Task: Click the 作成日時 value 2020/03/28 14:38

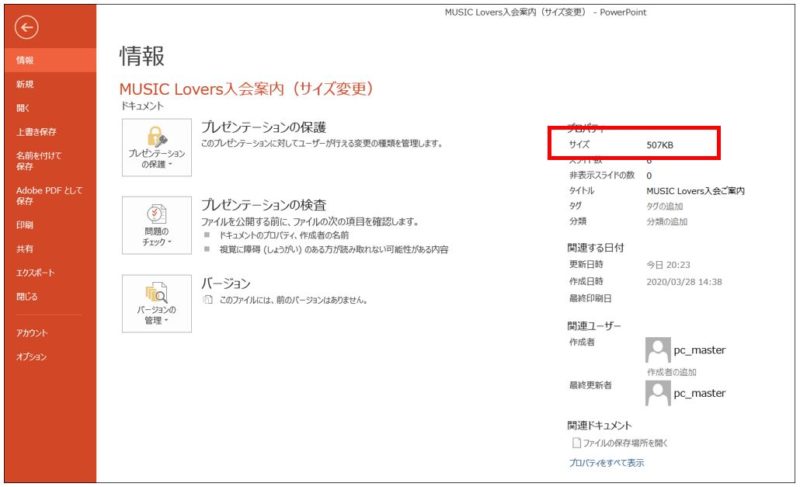Action: point(684,282)
